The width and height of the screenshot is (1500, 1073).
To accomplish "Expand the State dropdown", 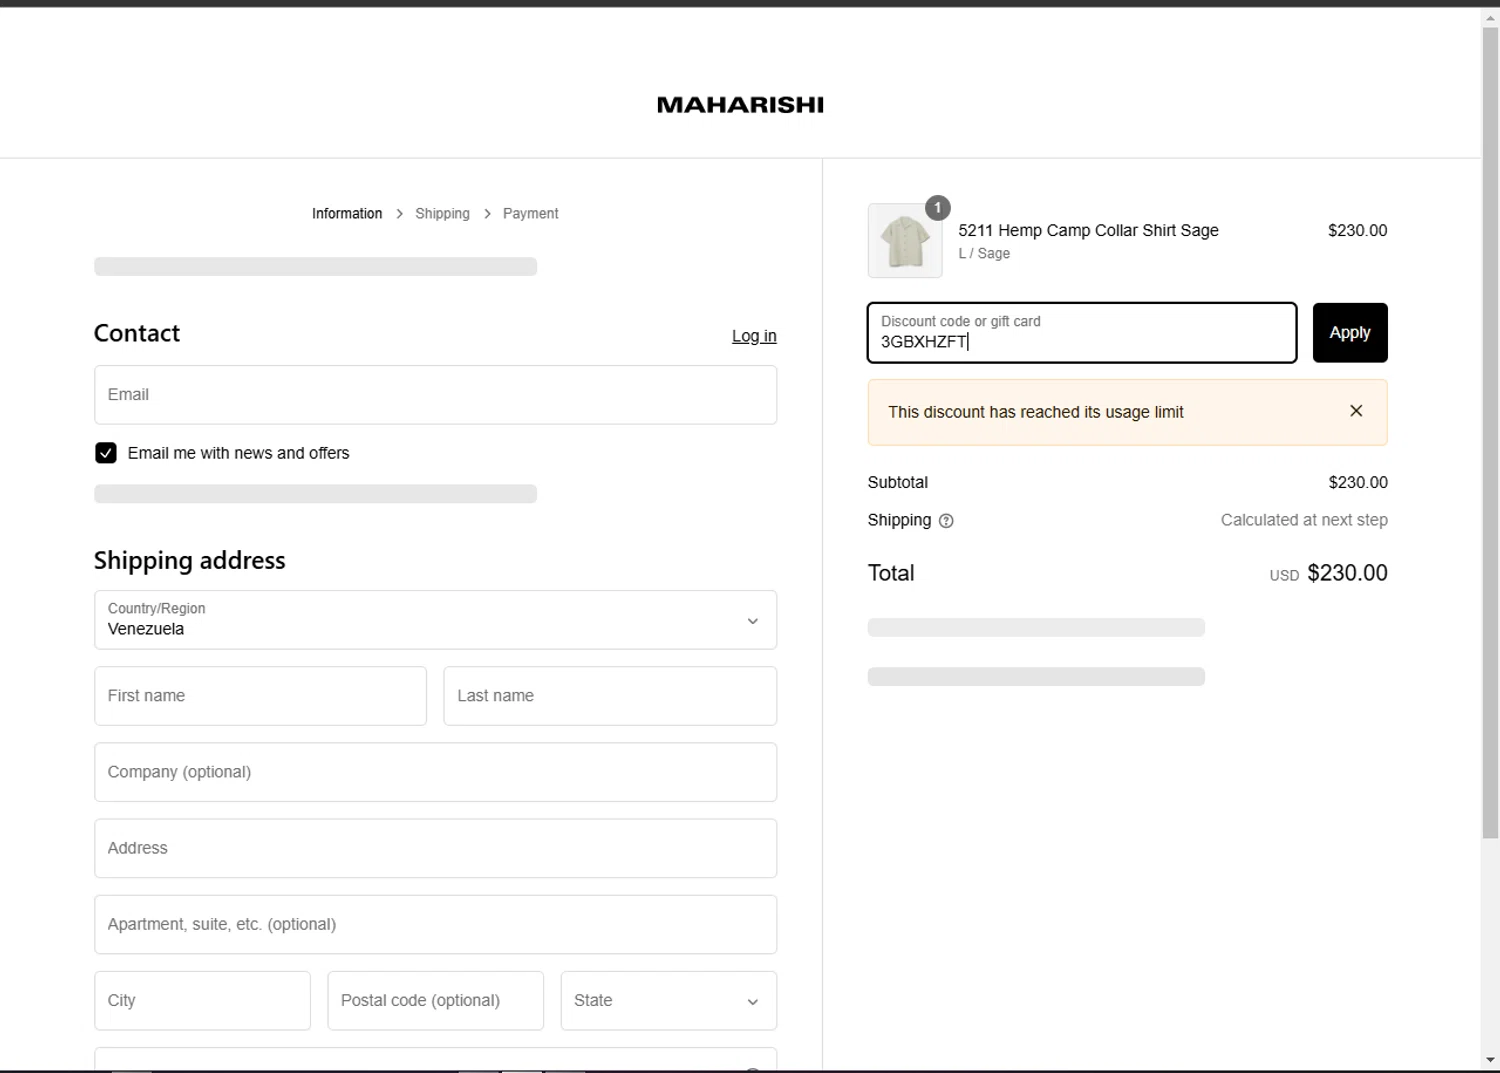I will click(668, 1001).
